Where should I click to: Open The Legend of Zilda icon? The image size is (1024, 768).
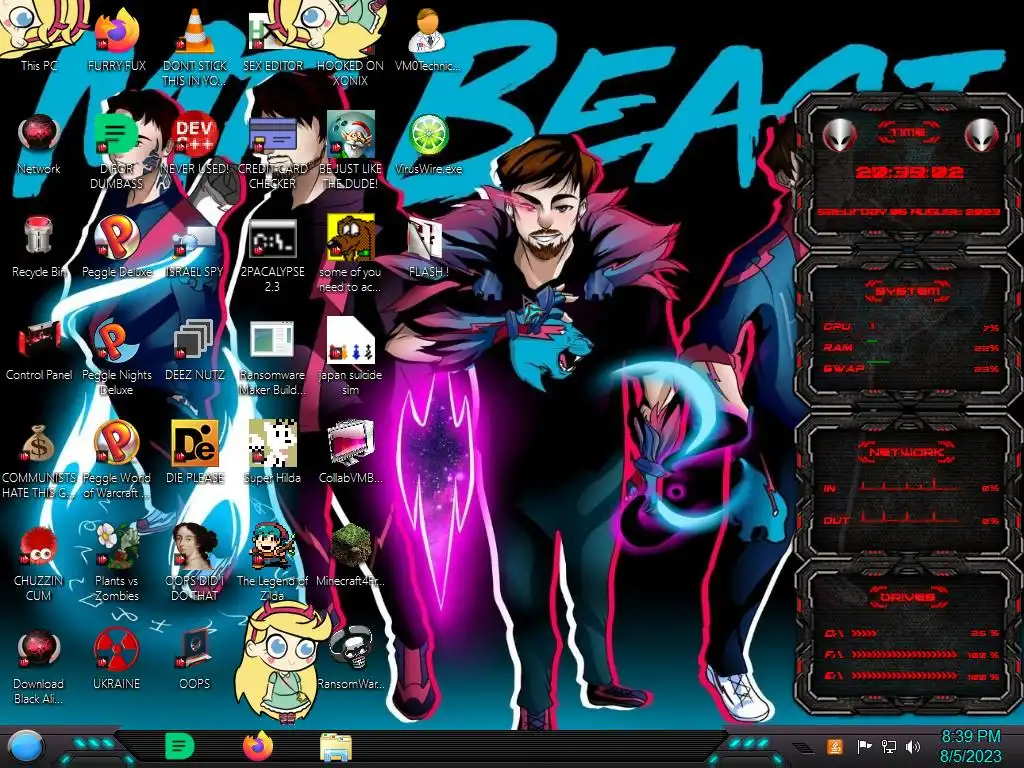point(272,563)
